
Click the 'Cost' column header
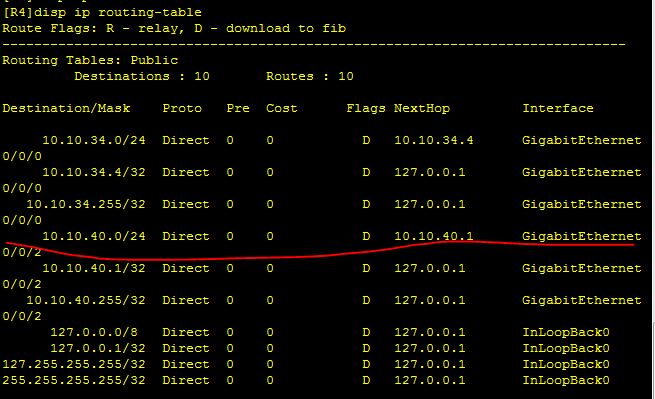[282, 109]
